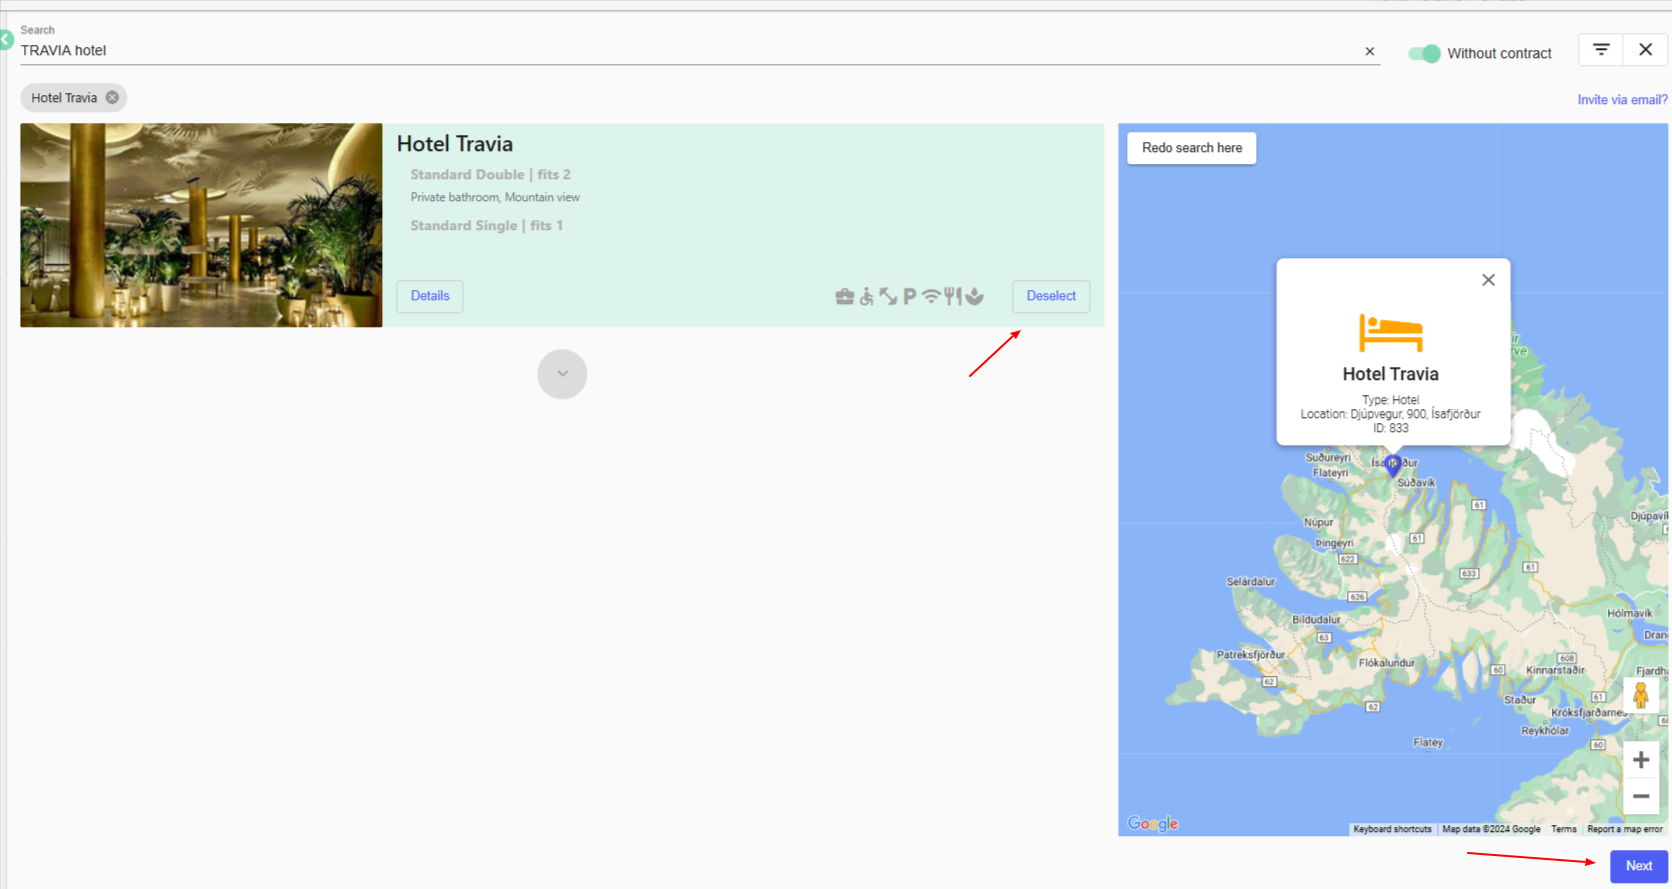This screenshot has width=1672, height=889.
Task: Open the Invite via email link
Action: click(1622, 100)
